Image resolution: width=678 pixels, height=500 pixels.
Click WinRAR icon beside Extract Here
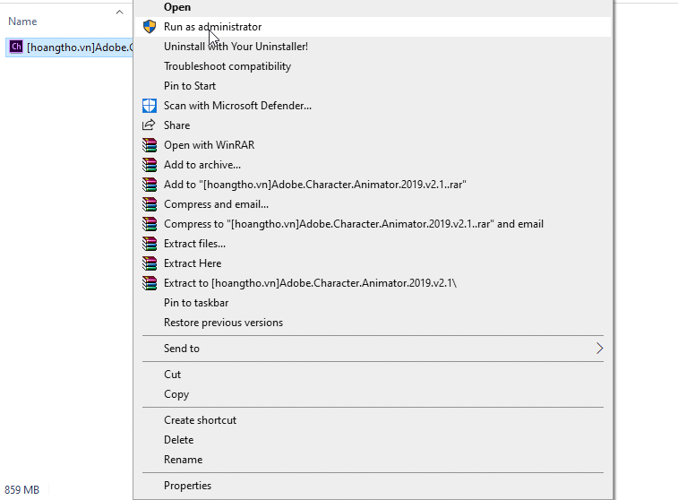(x=150, y=263)
